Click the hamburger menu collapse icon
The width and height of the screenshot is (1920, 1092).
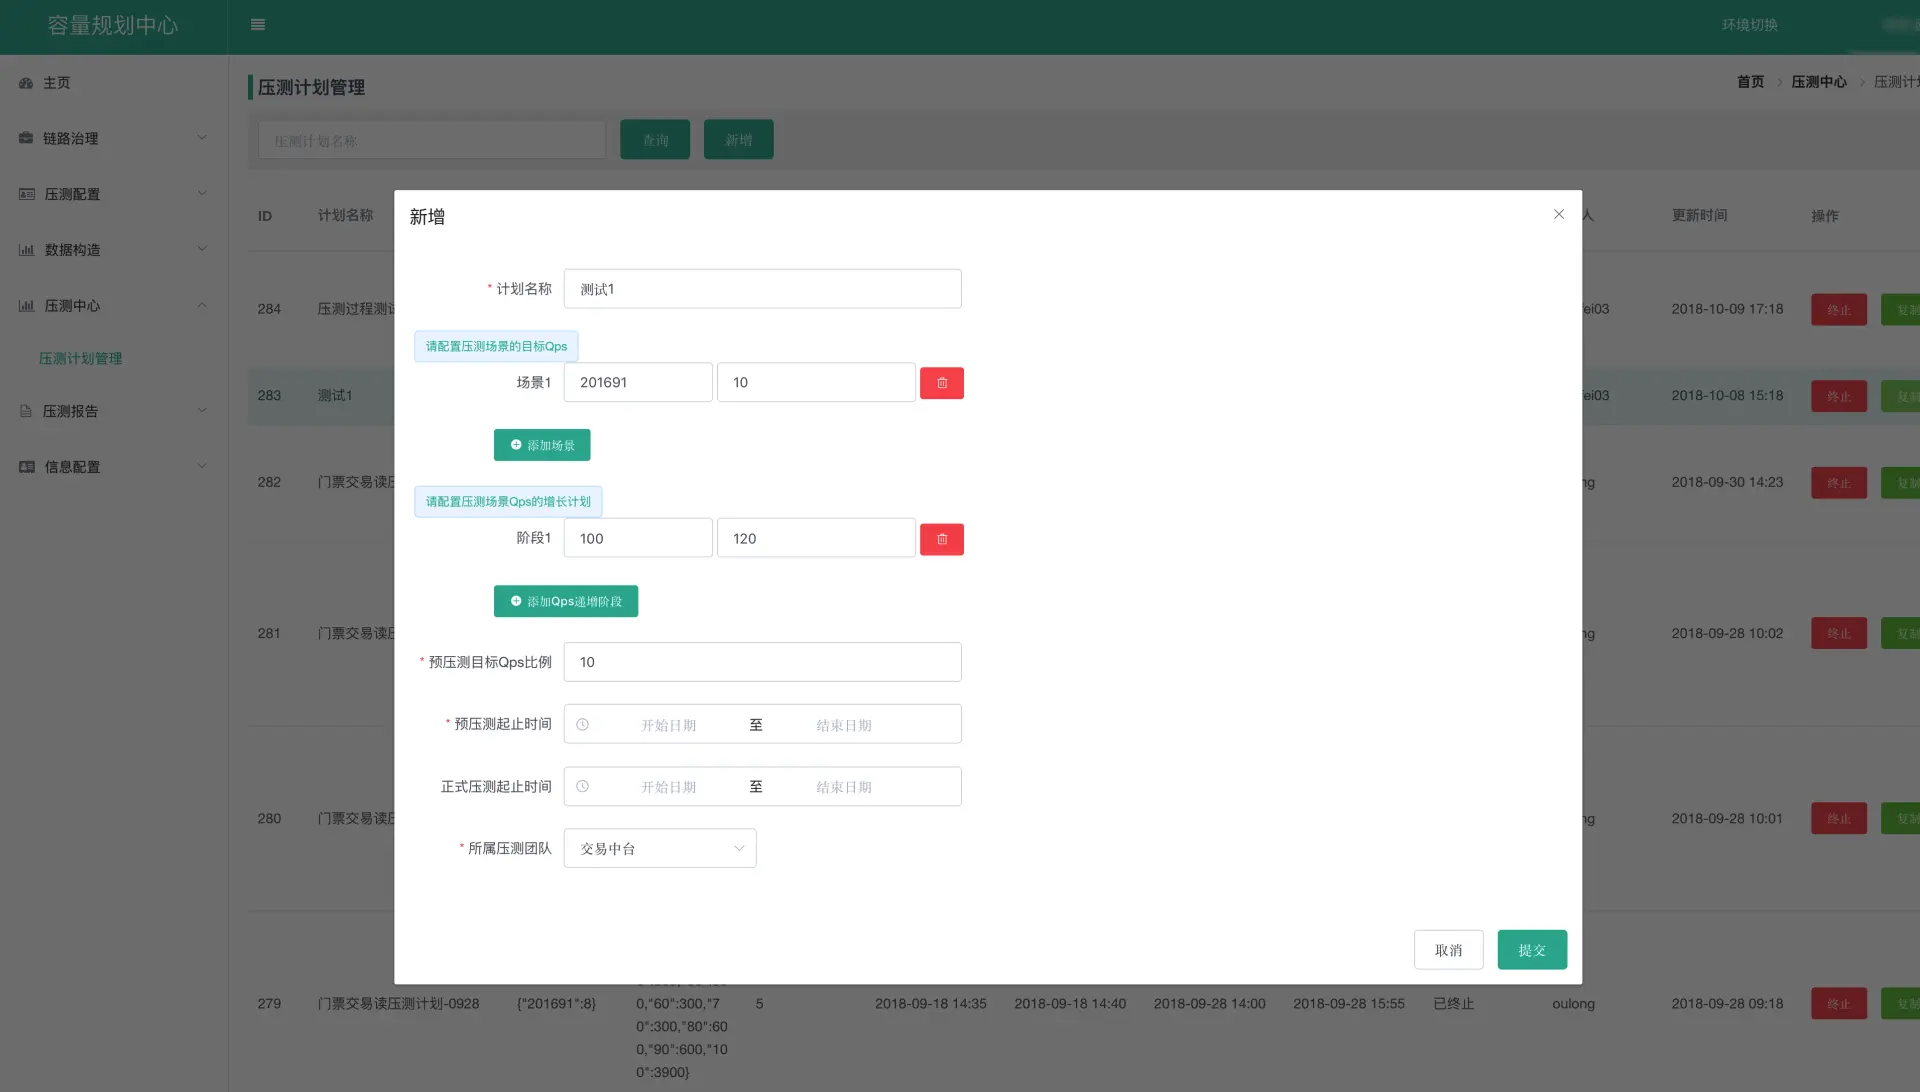pyautogui.click(x=258, y=25)
